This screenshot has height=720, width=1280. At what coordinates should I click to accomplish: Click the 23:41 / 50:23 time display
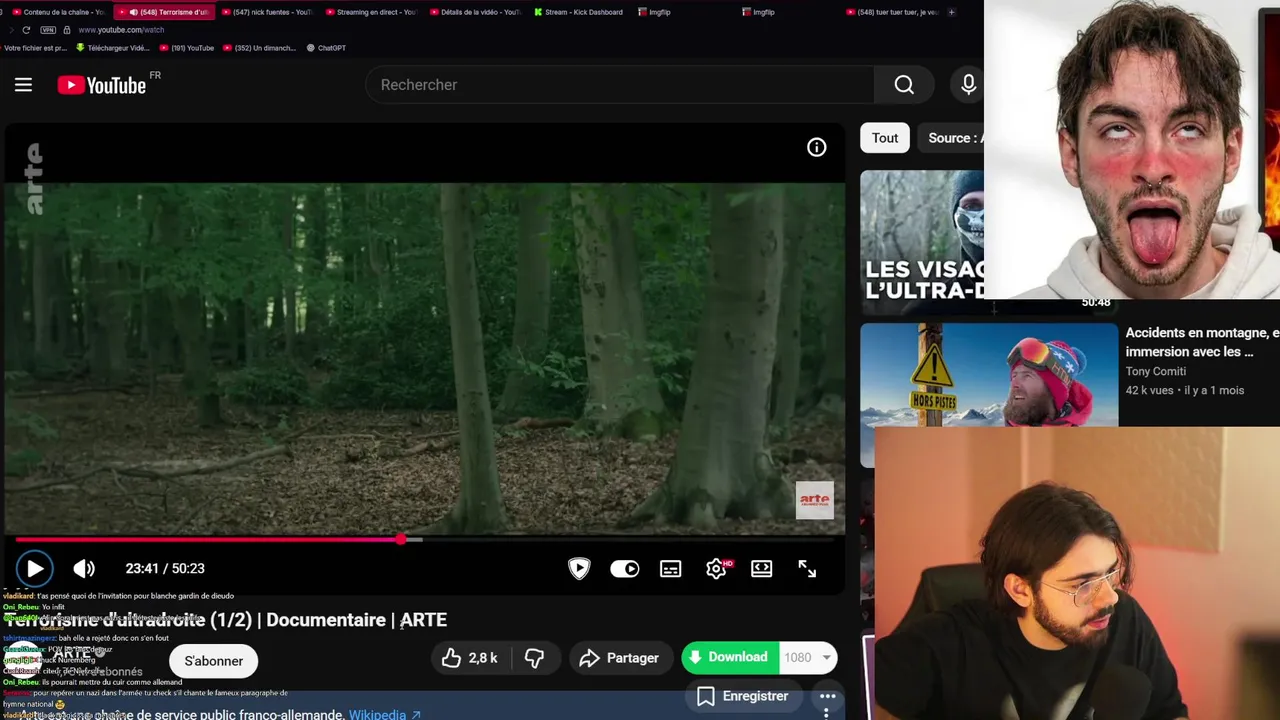coord(165,569)
